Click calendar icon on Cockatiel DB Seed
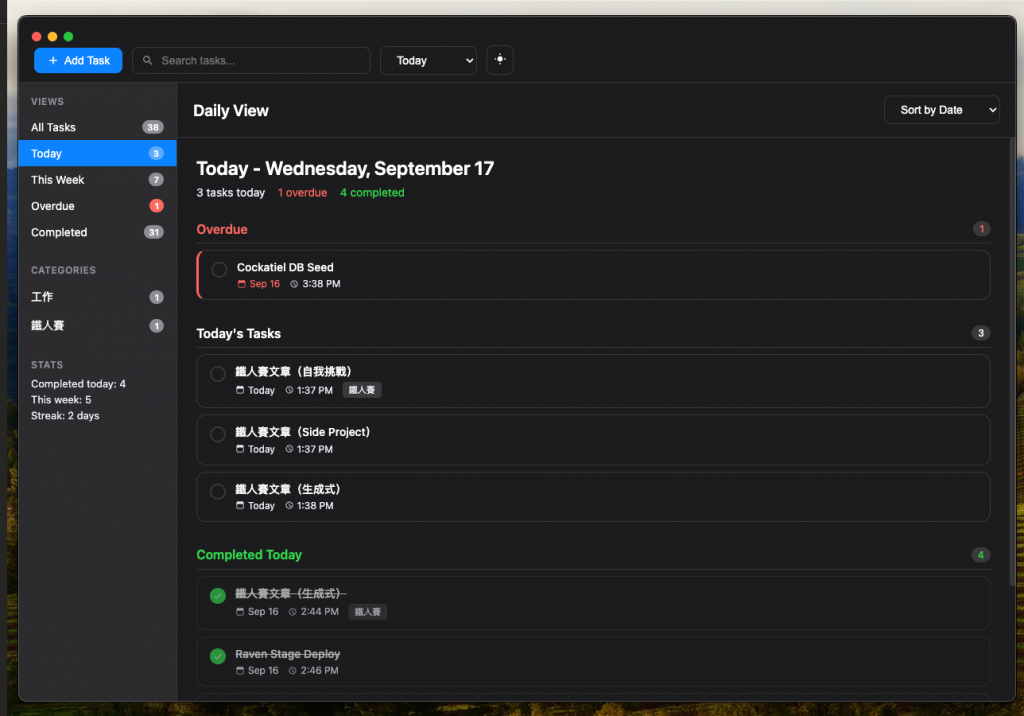 (241, 284)
